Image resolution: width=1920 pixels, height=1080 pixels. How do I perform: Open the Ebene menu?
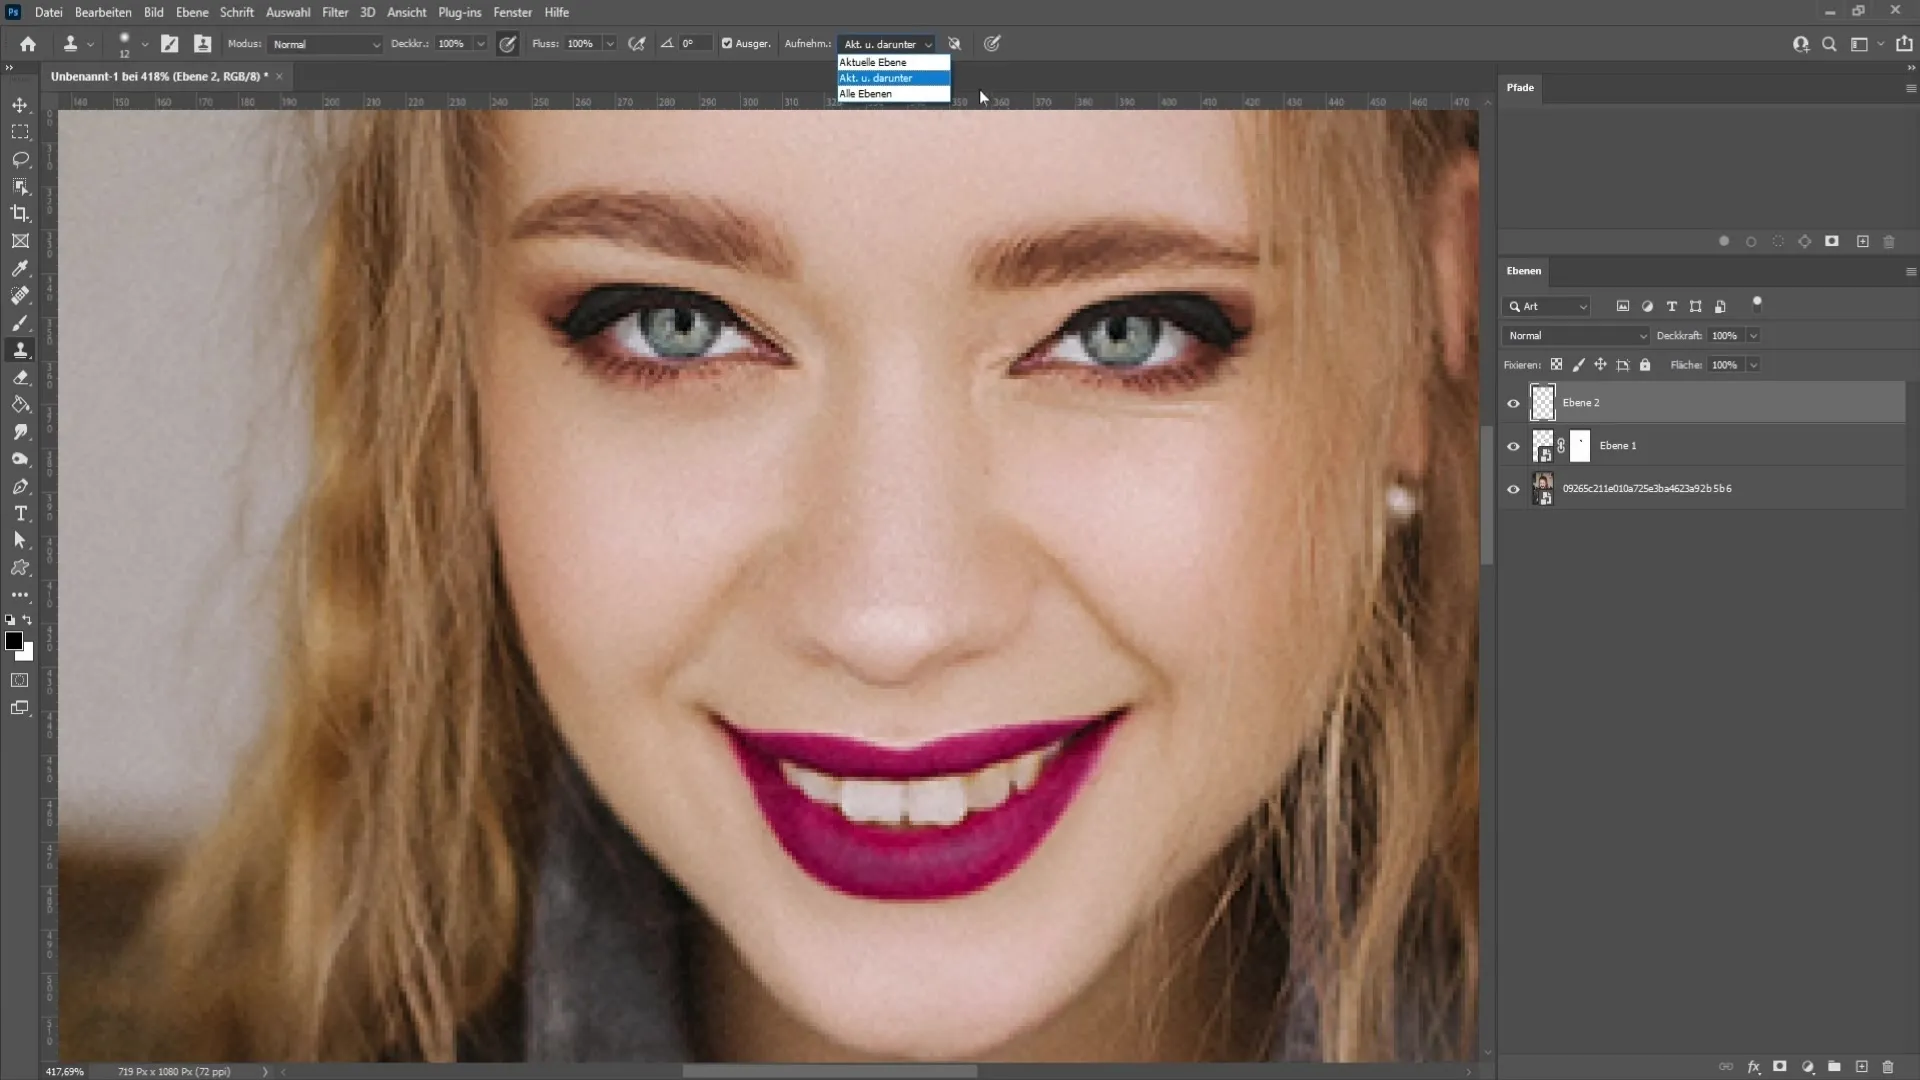(x=190, y=12)
